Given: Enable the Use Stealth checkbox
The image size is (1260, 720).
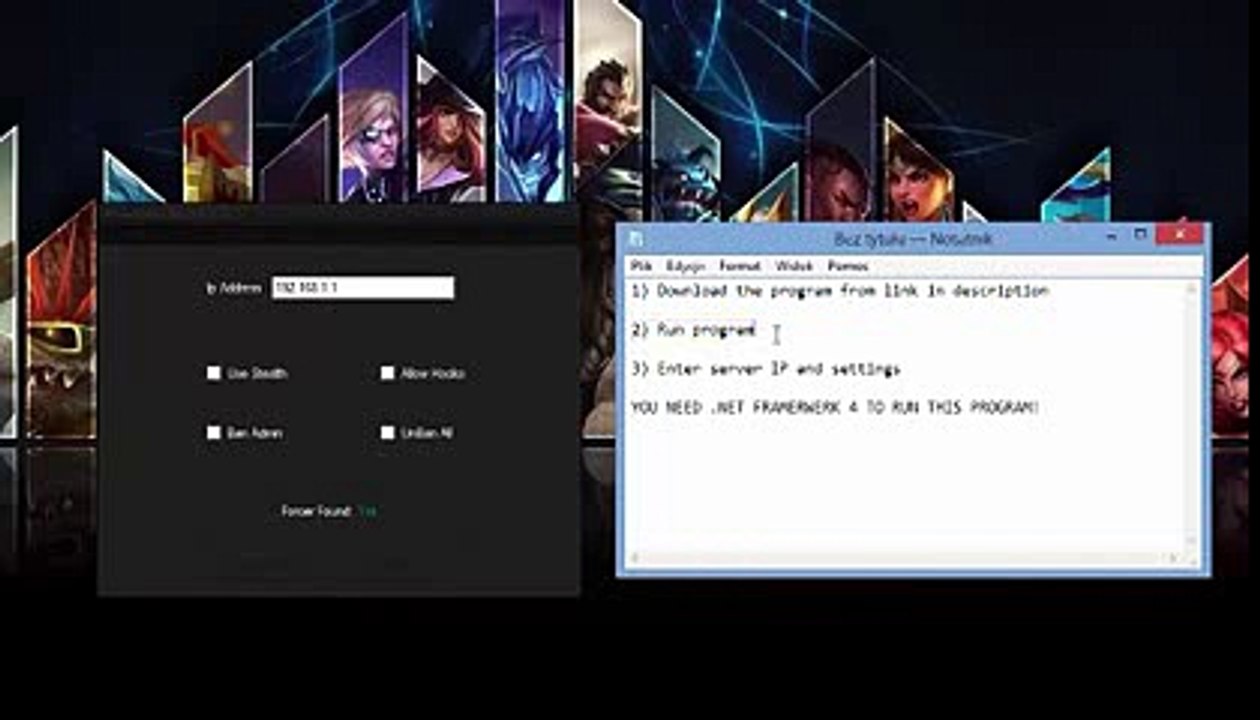Looking at the screenshot, I should click(214, 373).
